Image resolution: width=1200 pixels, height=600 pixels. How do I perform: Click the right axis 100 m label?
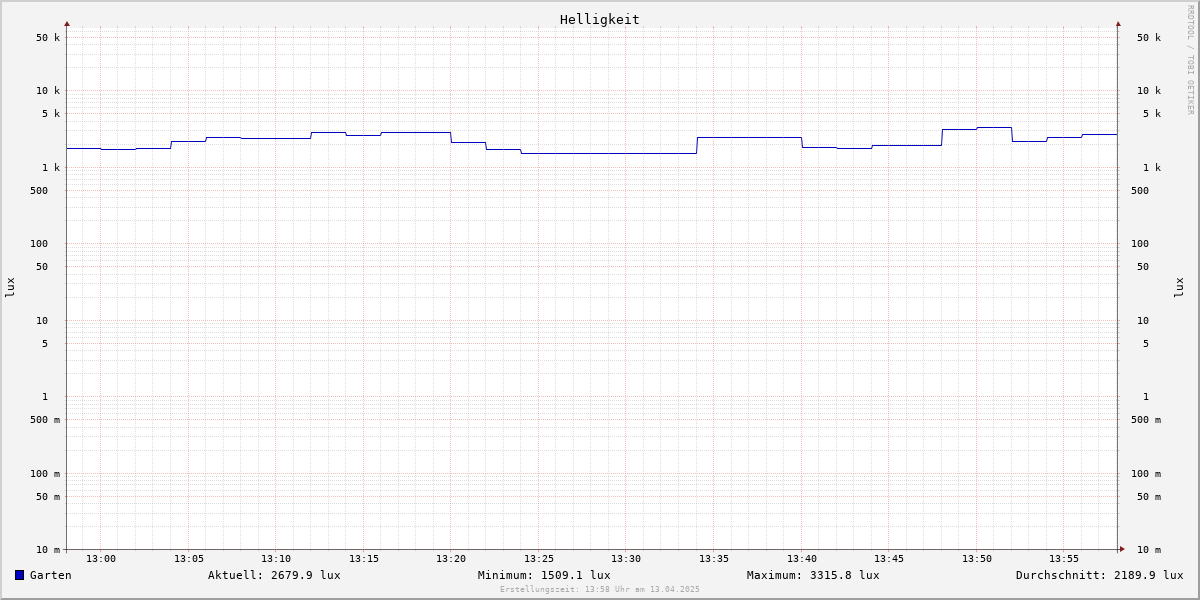pyautogui.click(x=1146, y=474)
